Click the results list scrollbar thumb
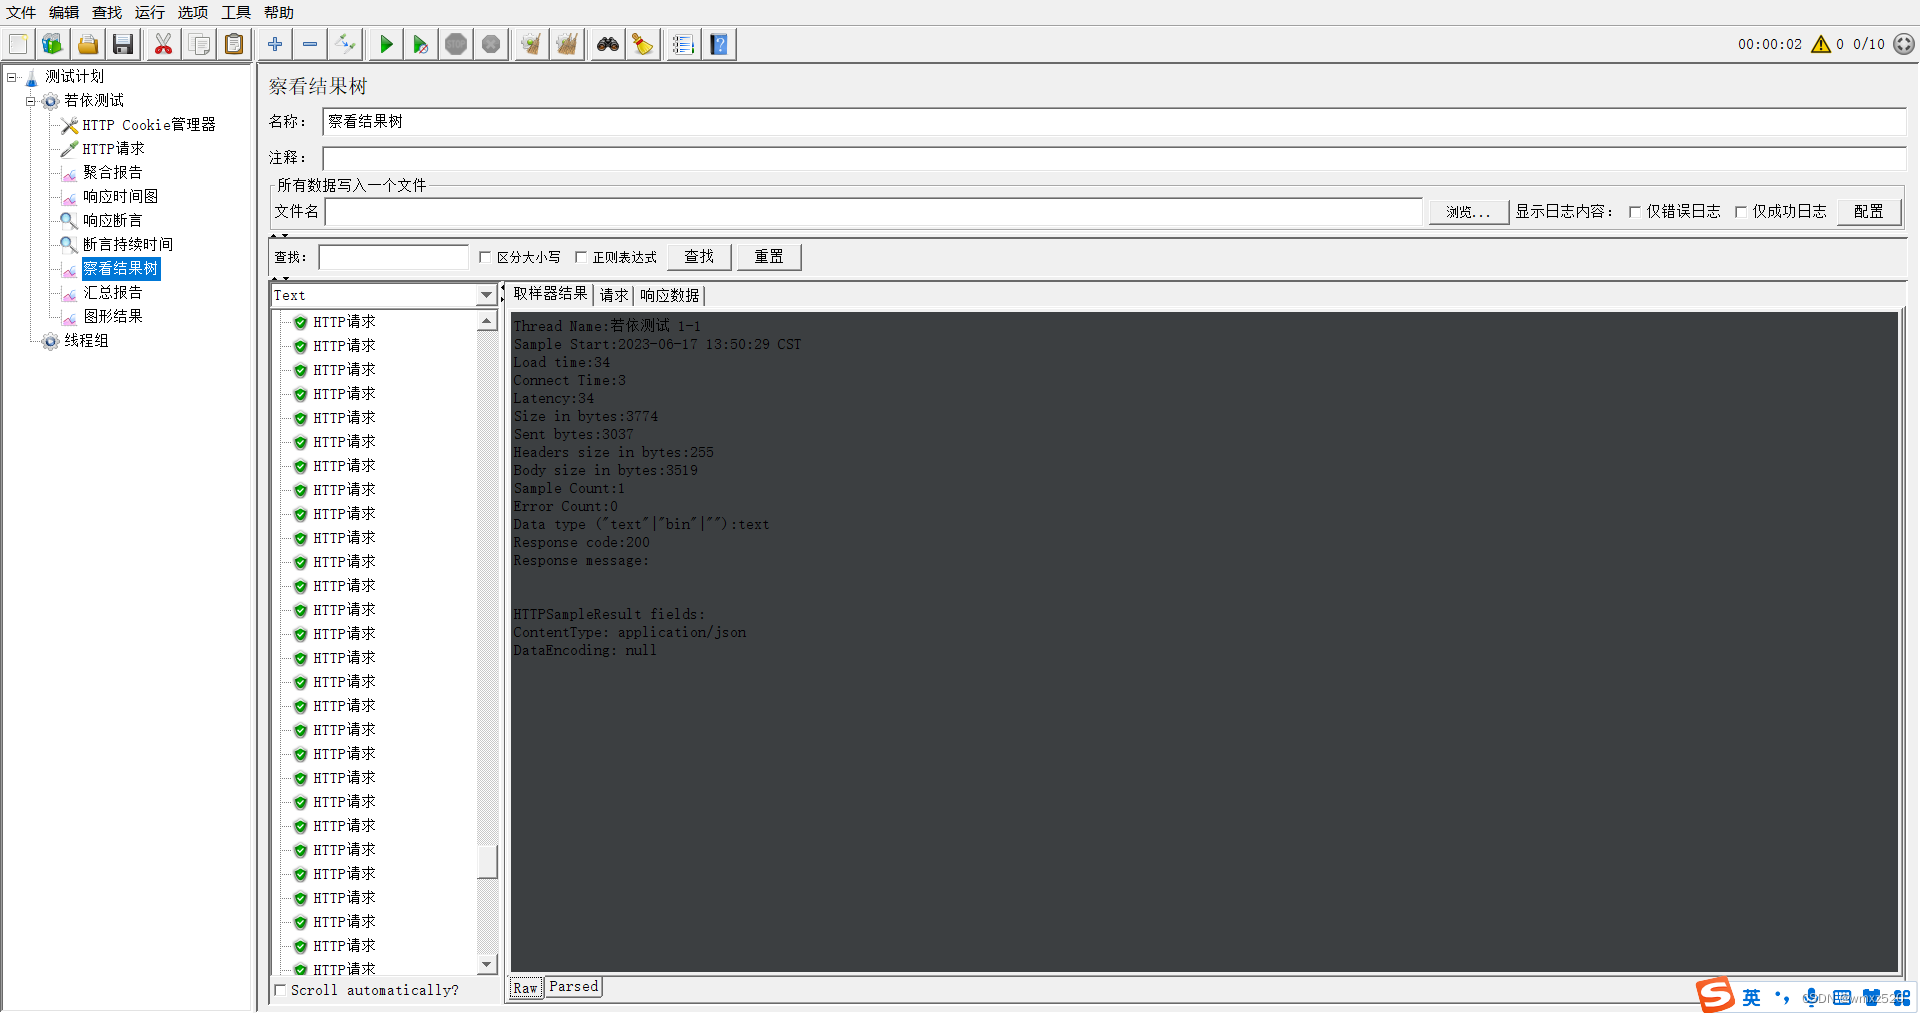1920x1013 pixels. click(x=487, y=862)
